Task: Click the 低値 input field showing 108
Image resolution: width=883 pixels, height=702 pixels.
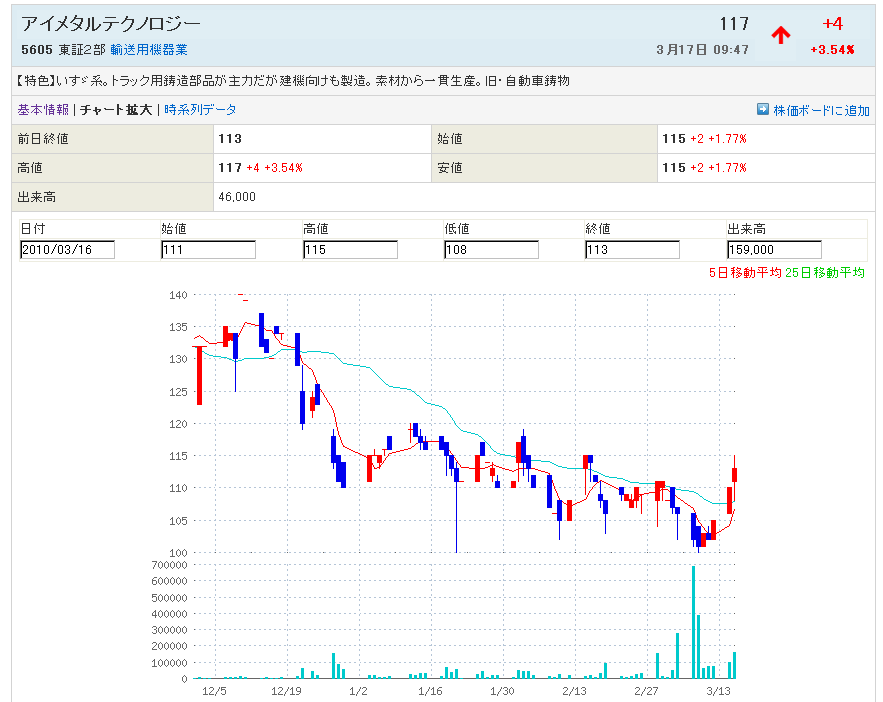Action: click(491, 249)
